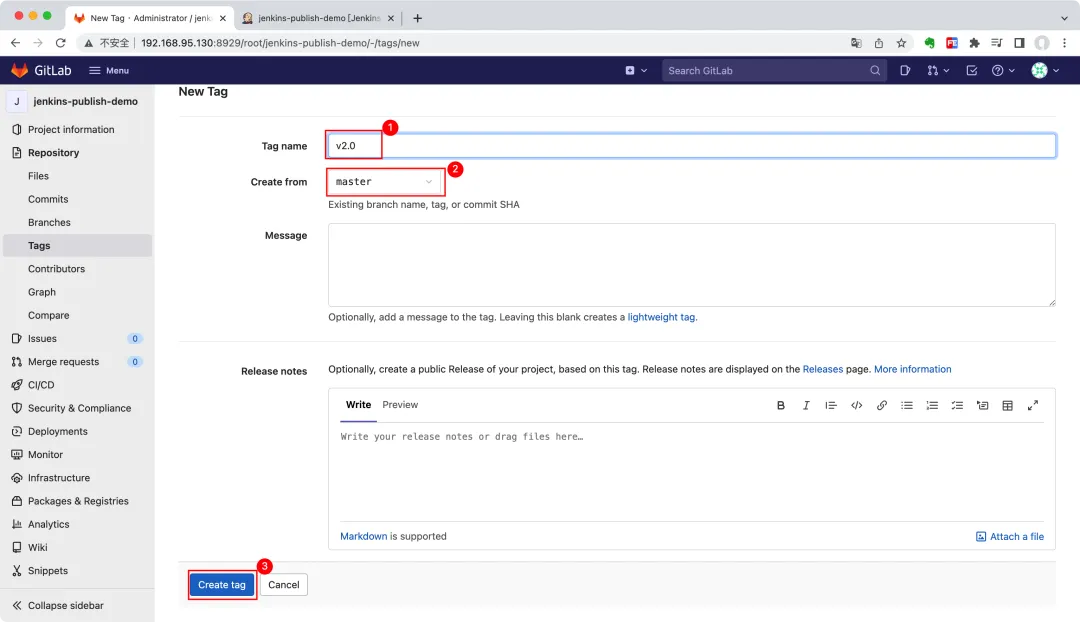Switch to the Preview tab
Screen dimensions: 1080x622
(x=400, y=405)
